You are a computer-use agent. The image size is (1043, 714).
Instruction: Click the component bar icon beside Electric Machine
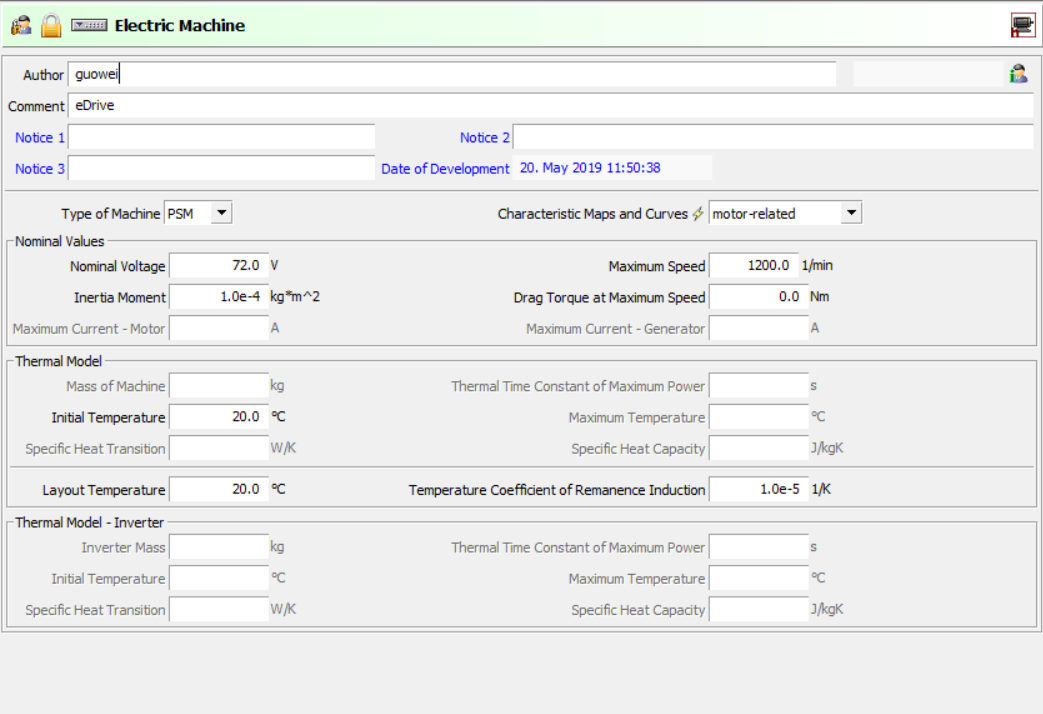click(x=89, y=26)
